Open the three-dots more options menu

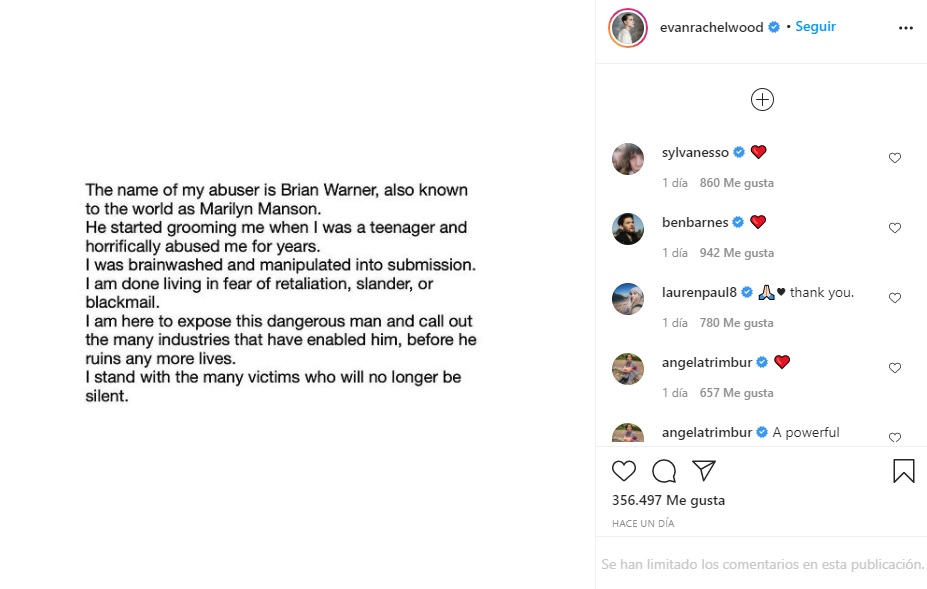906,28
